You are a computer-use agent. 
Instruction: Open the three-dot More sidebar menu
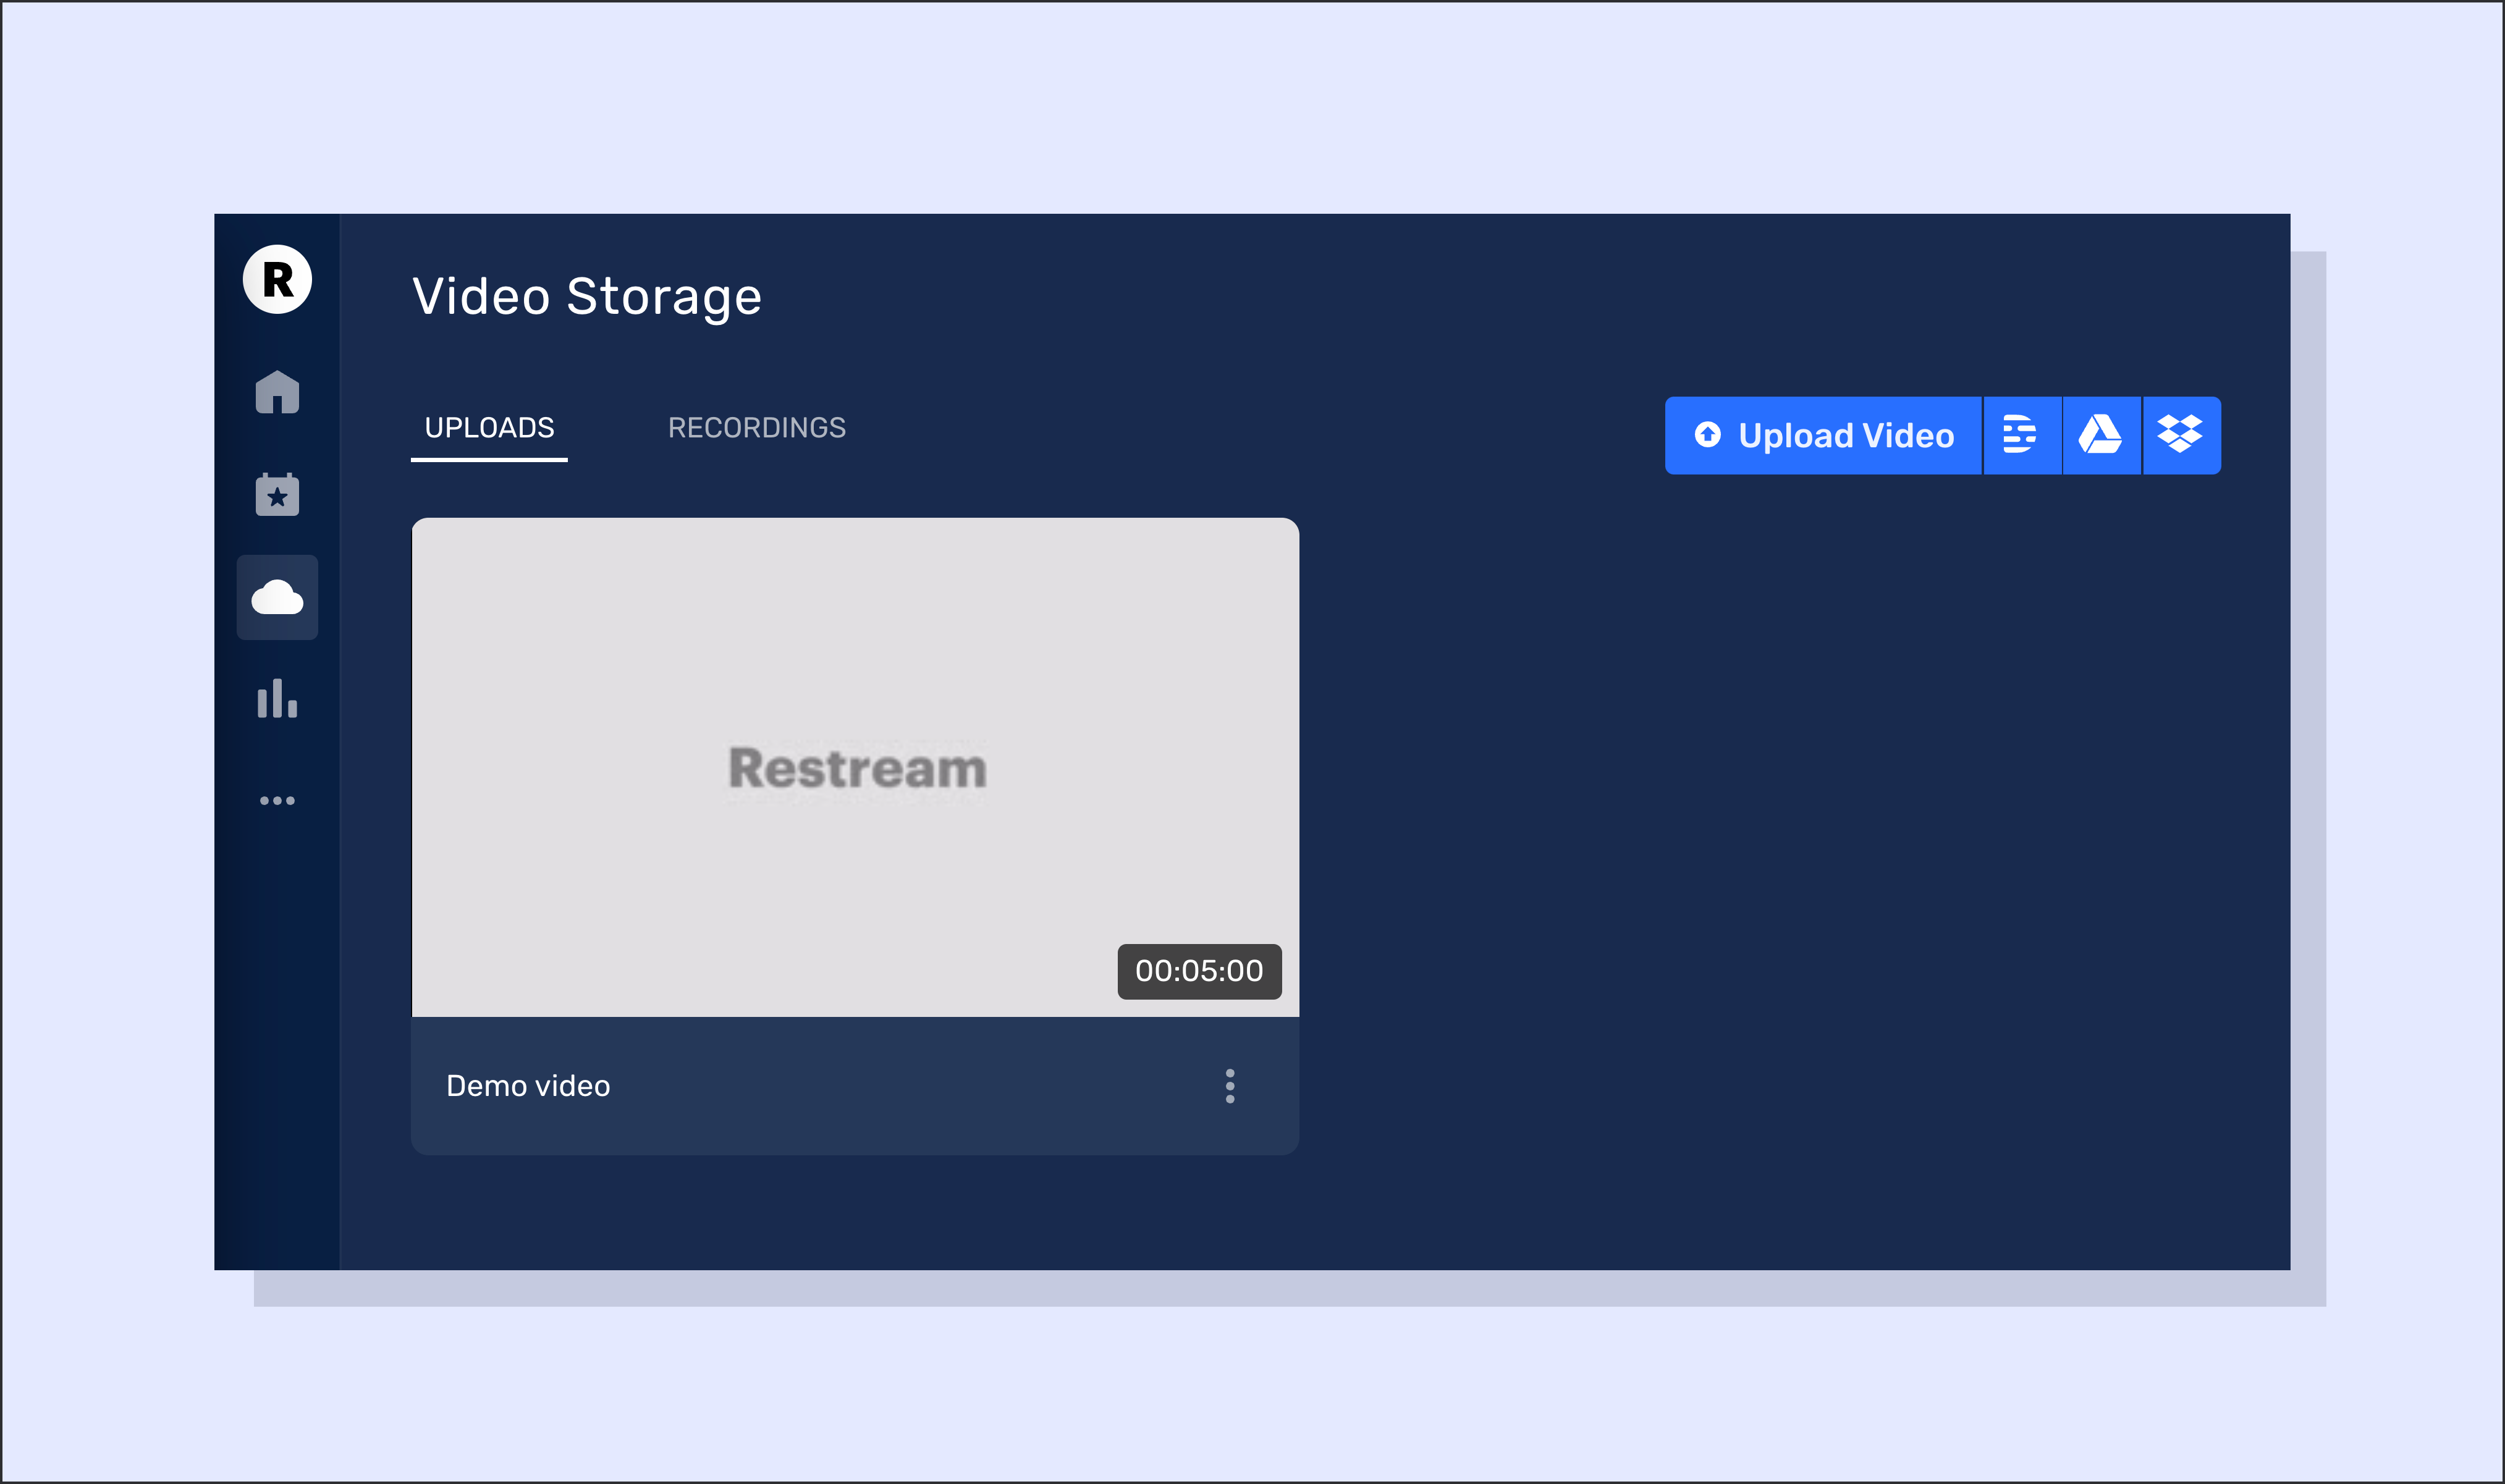(x=277, y=800)
